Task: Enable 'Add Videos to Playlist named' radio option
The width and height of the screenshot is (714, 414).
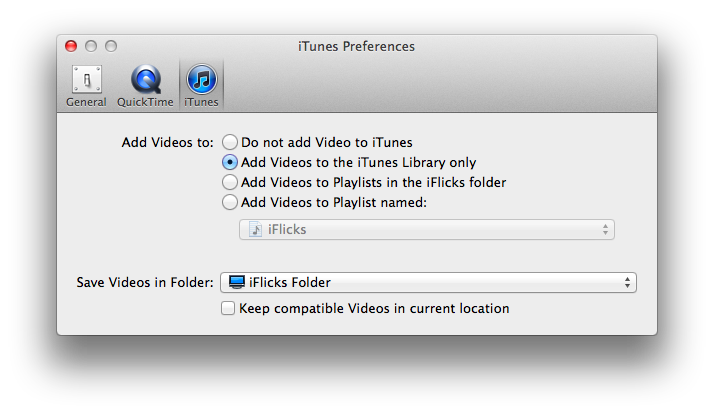Action: click(x=230, y=202)
